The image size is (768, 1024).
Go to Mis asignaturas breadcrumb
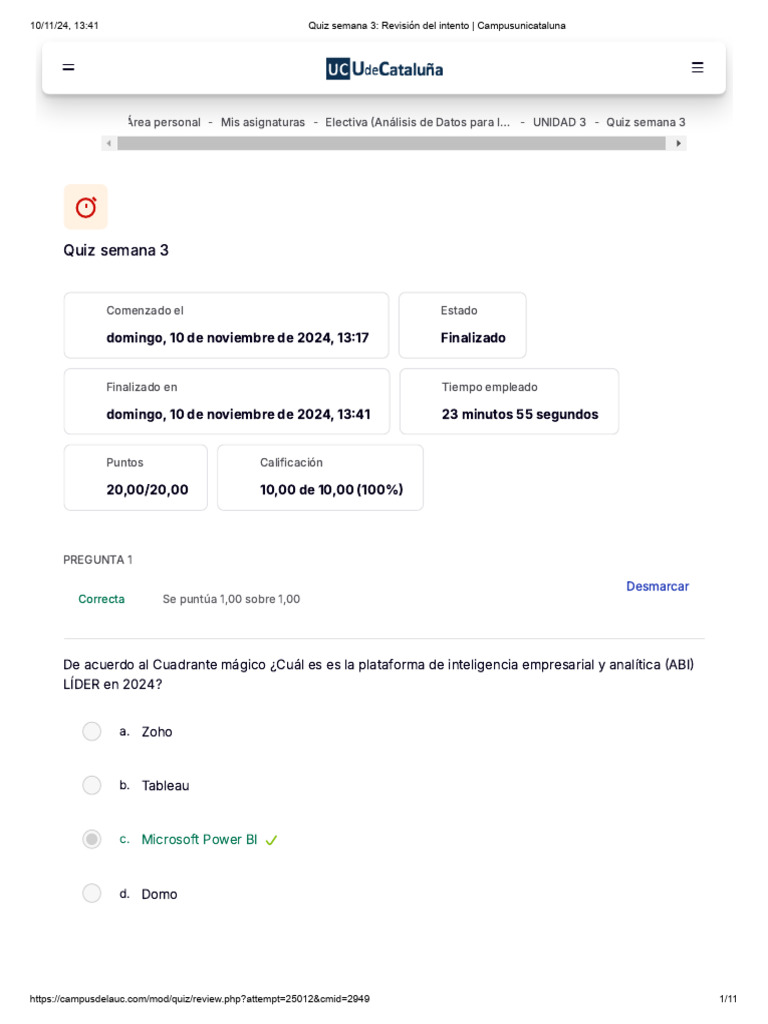(x=263, y=122)
